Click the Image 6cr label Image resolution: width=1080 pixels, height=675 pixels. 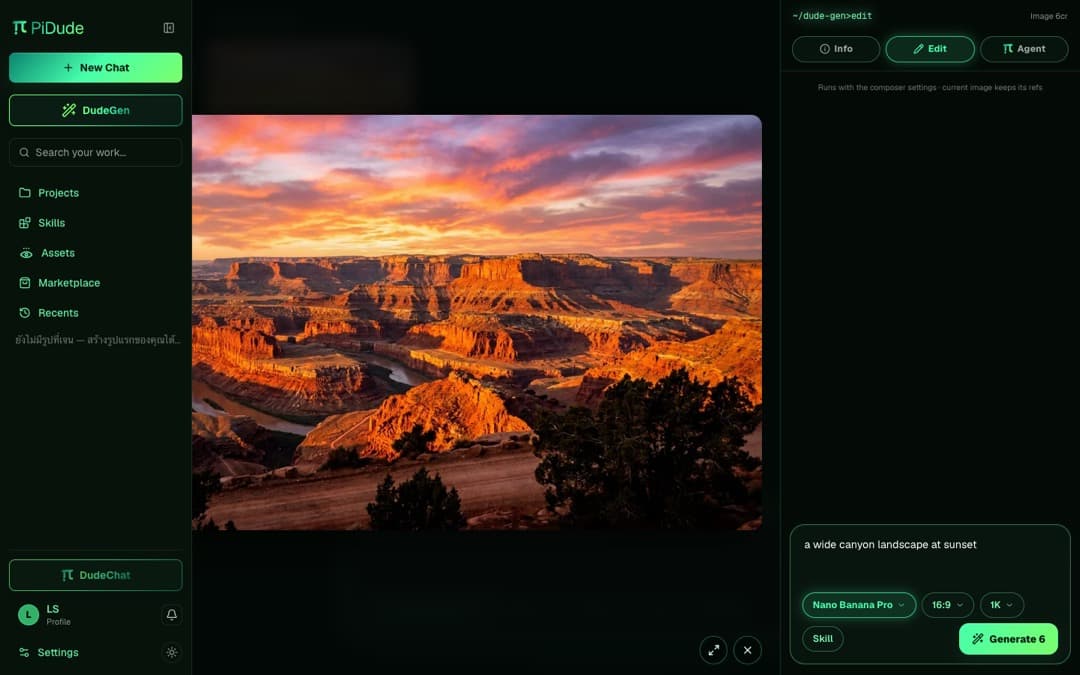1048,16
